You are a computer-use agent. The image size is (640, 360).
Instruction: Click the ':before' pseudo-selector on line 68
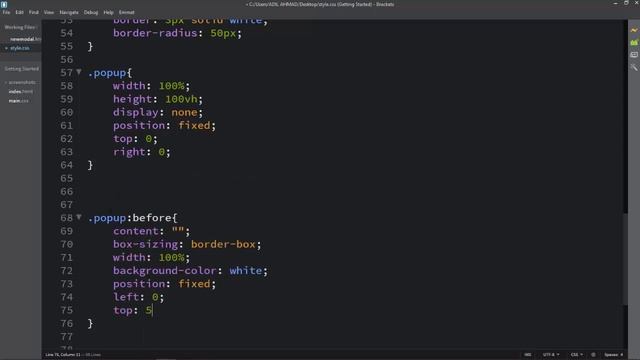pyautogui.click(x=149, y=218)
